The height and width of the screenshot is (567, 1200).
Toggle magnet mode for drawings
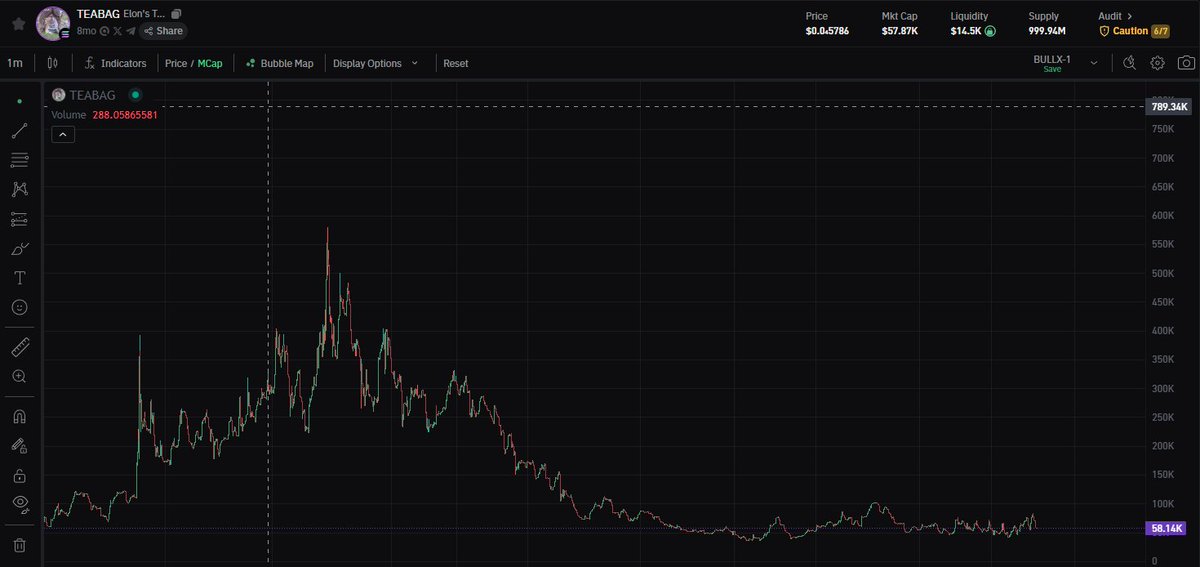pyautogui.click(x=20, y=416)
